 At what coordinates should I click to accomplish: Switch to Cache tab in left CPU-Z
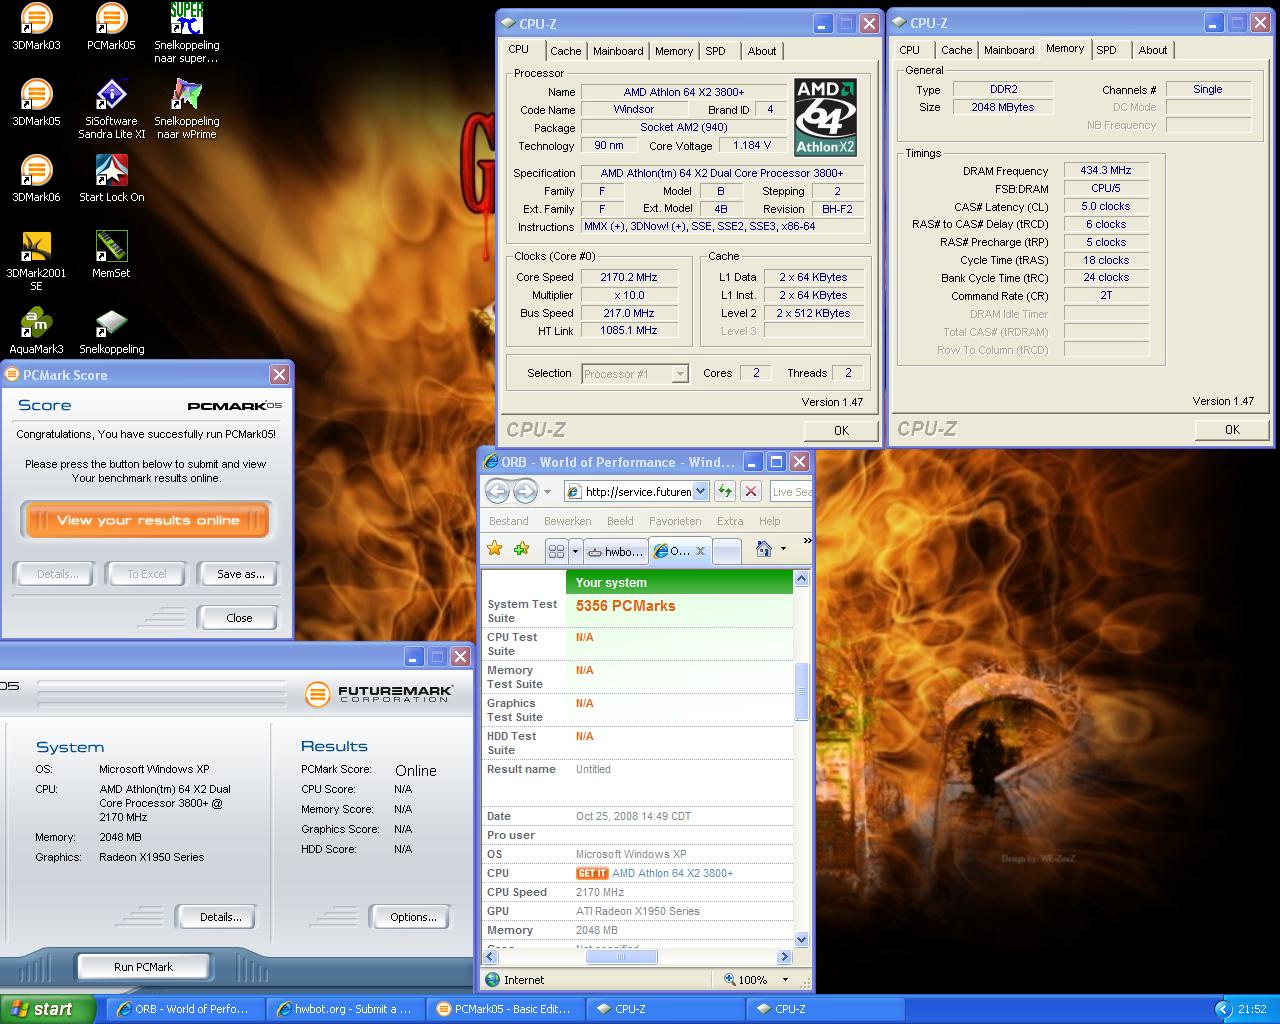point(565,51)
